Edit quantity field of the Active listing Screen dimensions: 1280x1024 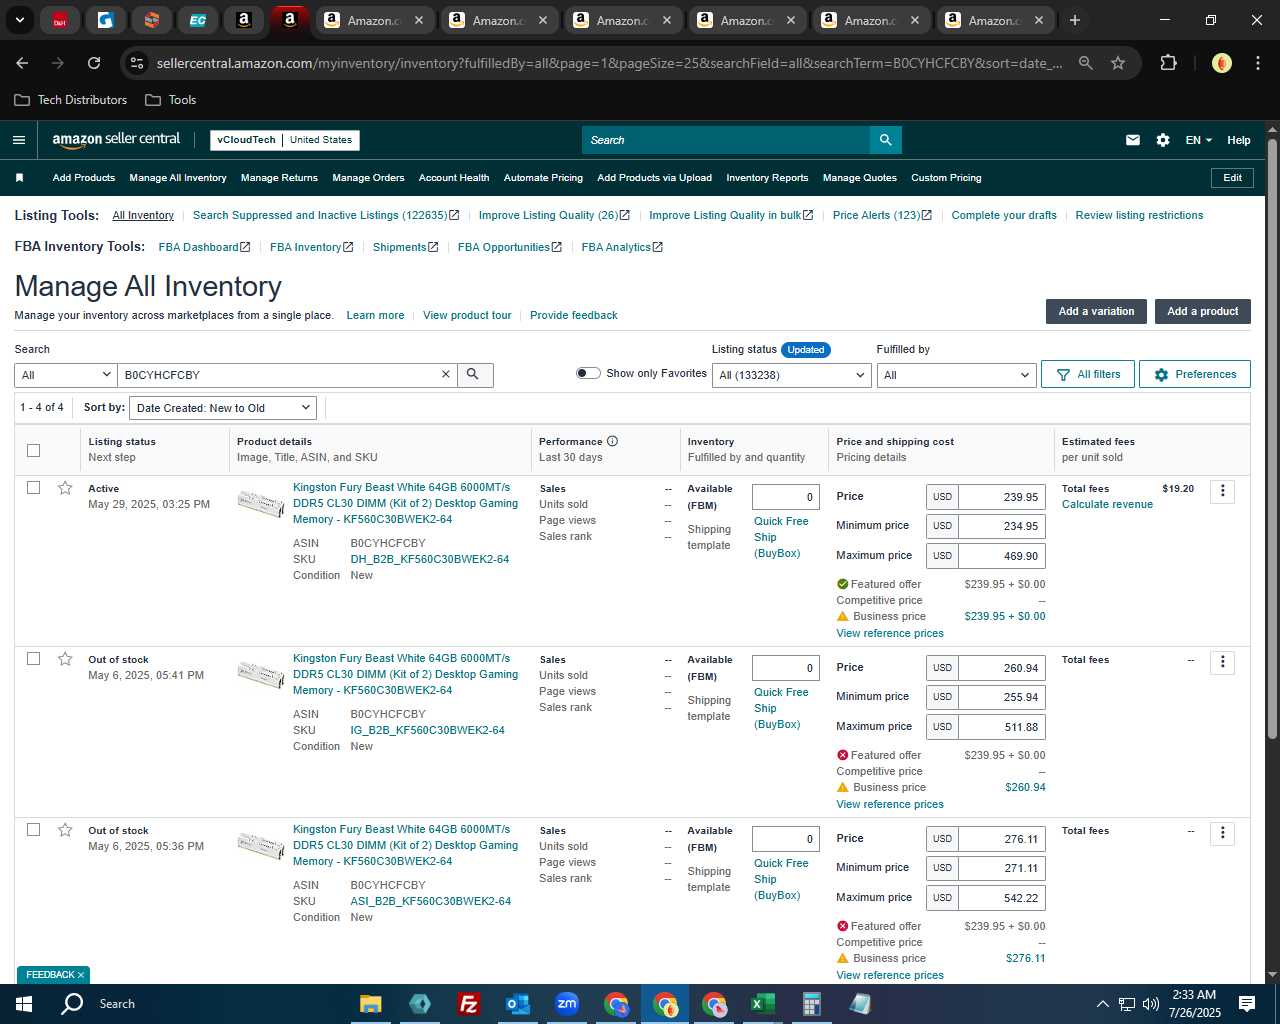[x=786, y=497]
